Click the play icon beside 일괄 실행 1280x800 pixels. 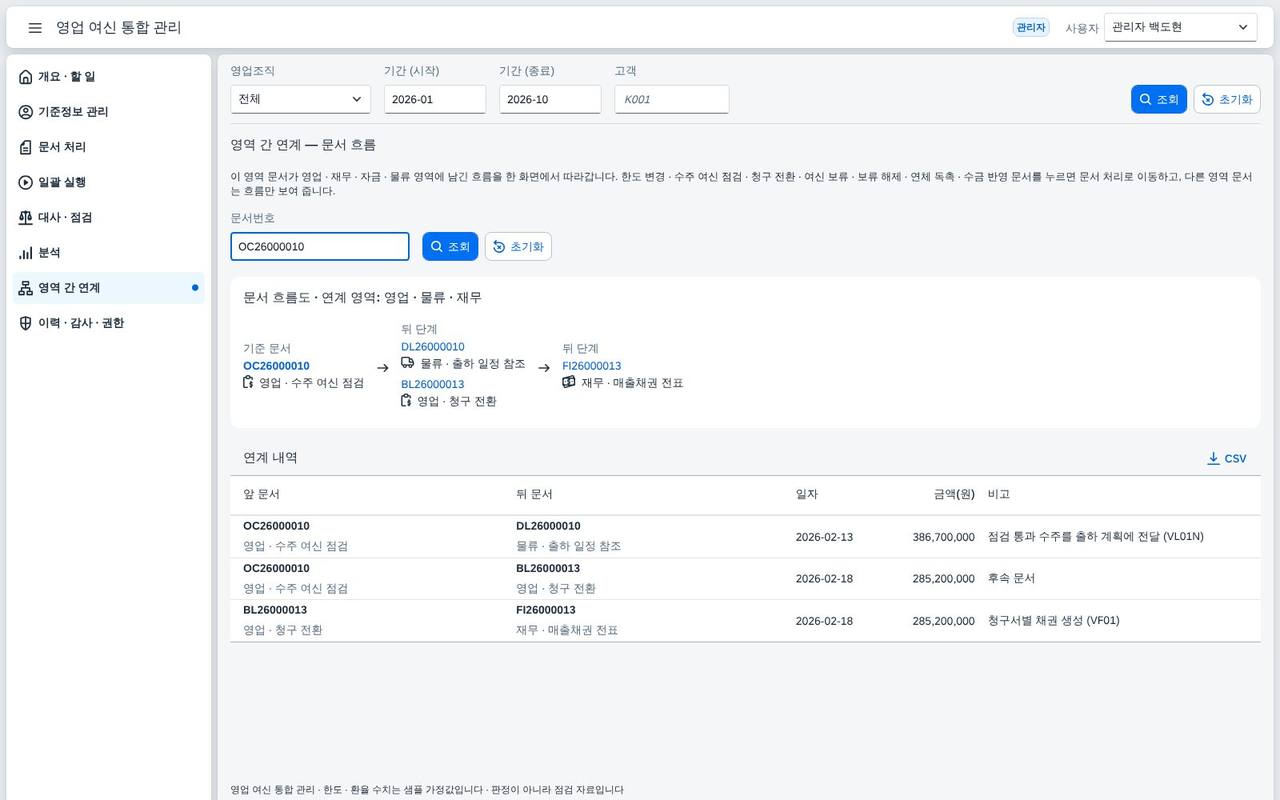coord(26,182)
